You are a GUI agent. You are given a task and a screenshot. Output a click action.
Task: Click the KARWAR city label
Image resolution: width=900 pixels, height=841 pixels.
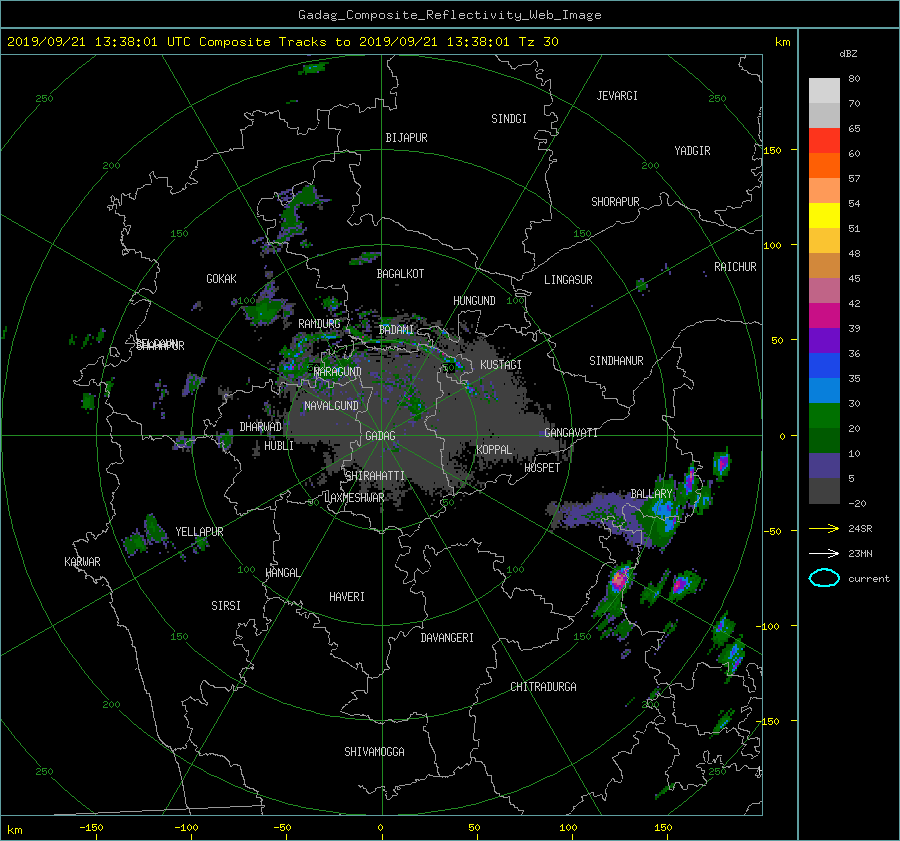[x=83, y=562]
